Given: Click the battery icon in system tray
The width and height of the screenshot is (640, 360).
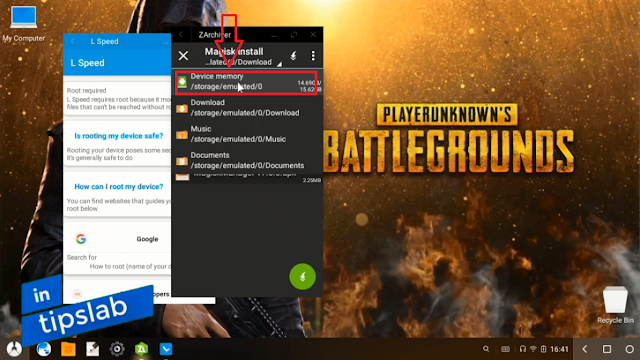Looking at the screenshot, I should (544, 349).
